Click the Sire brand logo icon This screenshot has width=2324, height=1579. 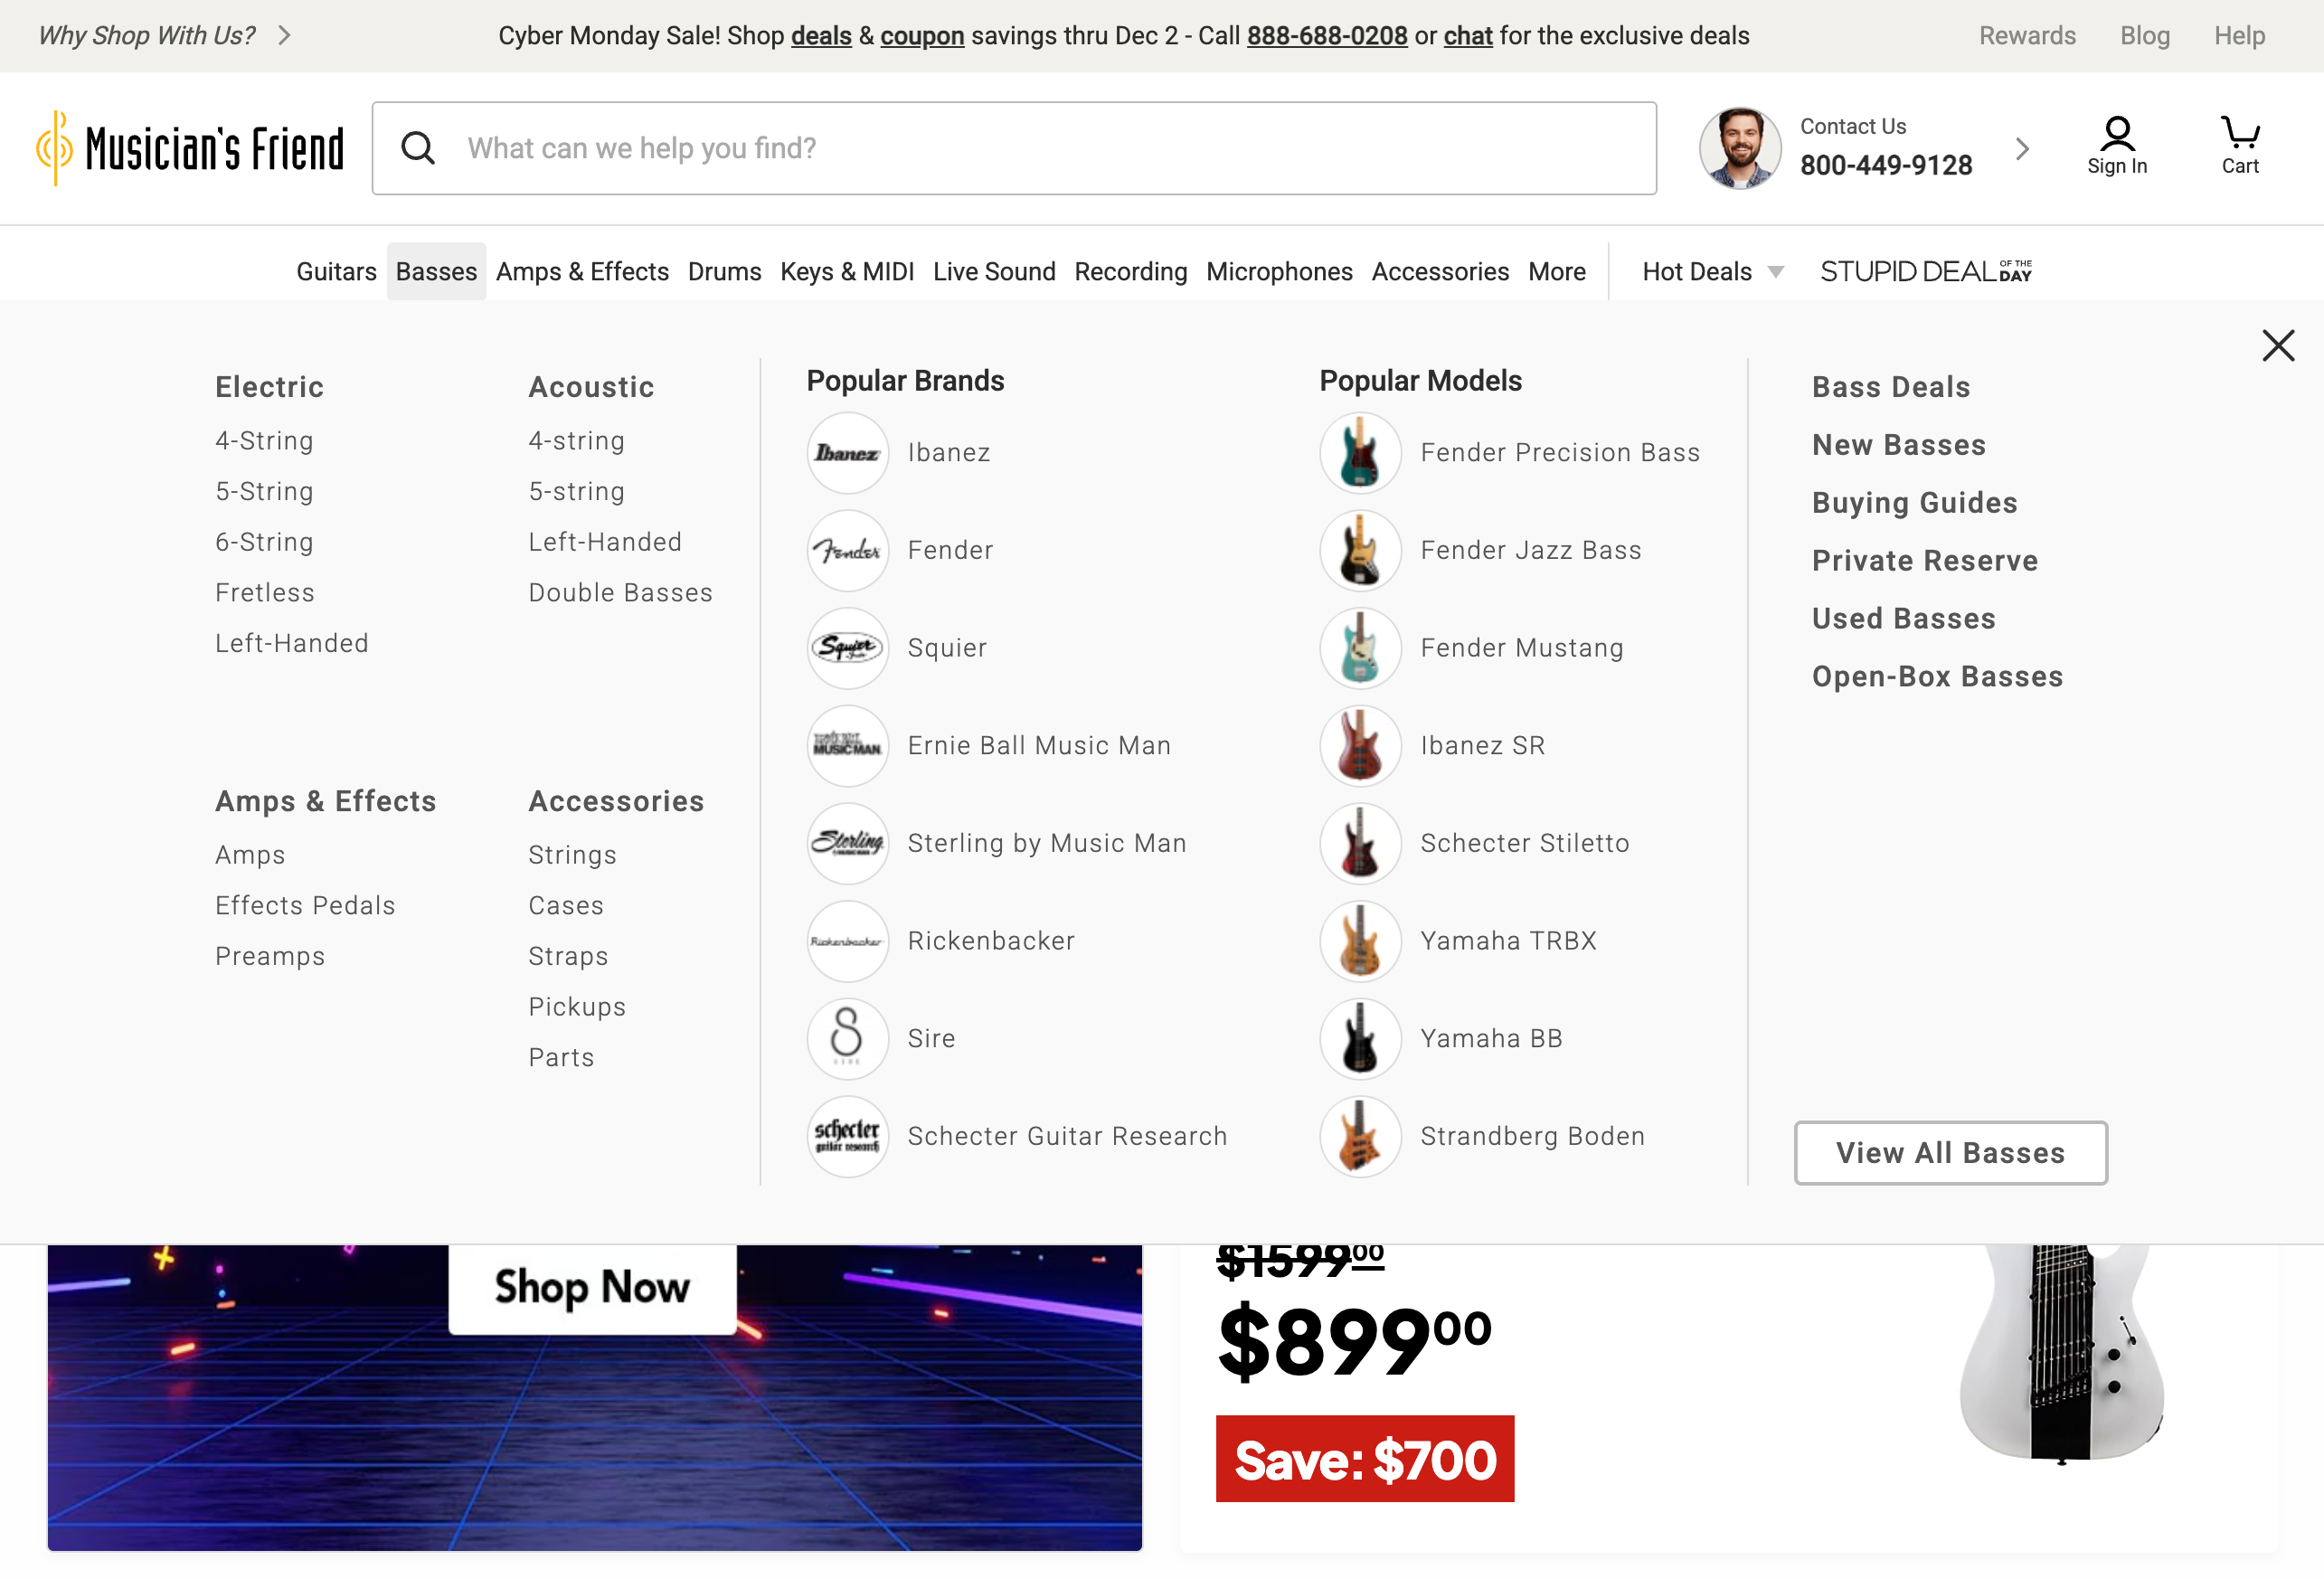(847, 1038)
